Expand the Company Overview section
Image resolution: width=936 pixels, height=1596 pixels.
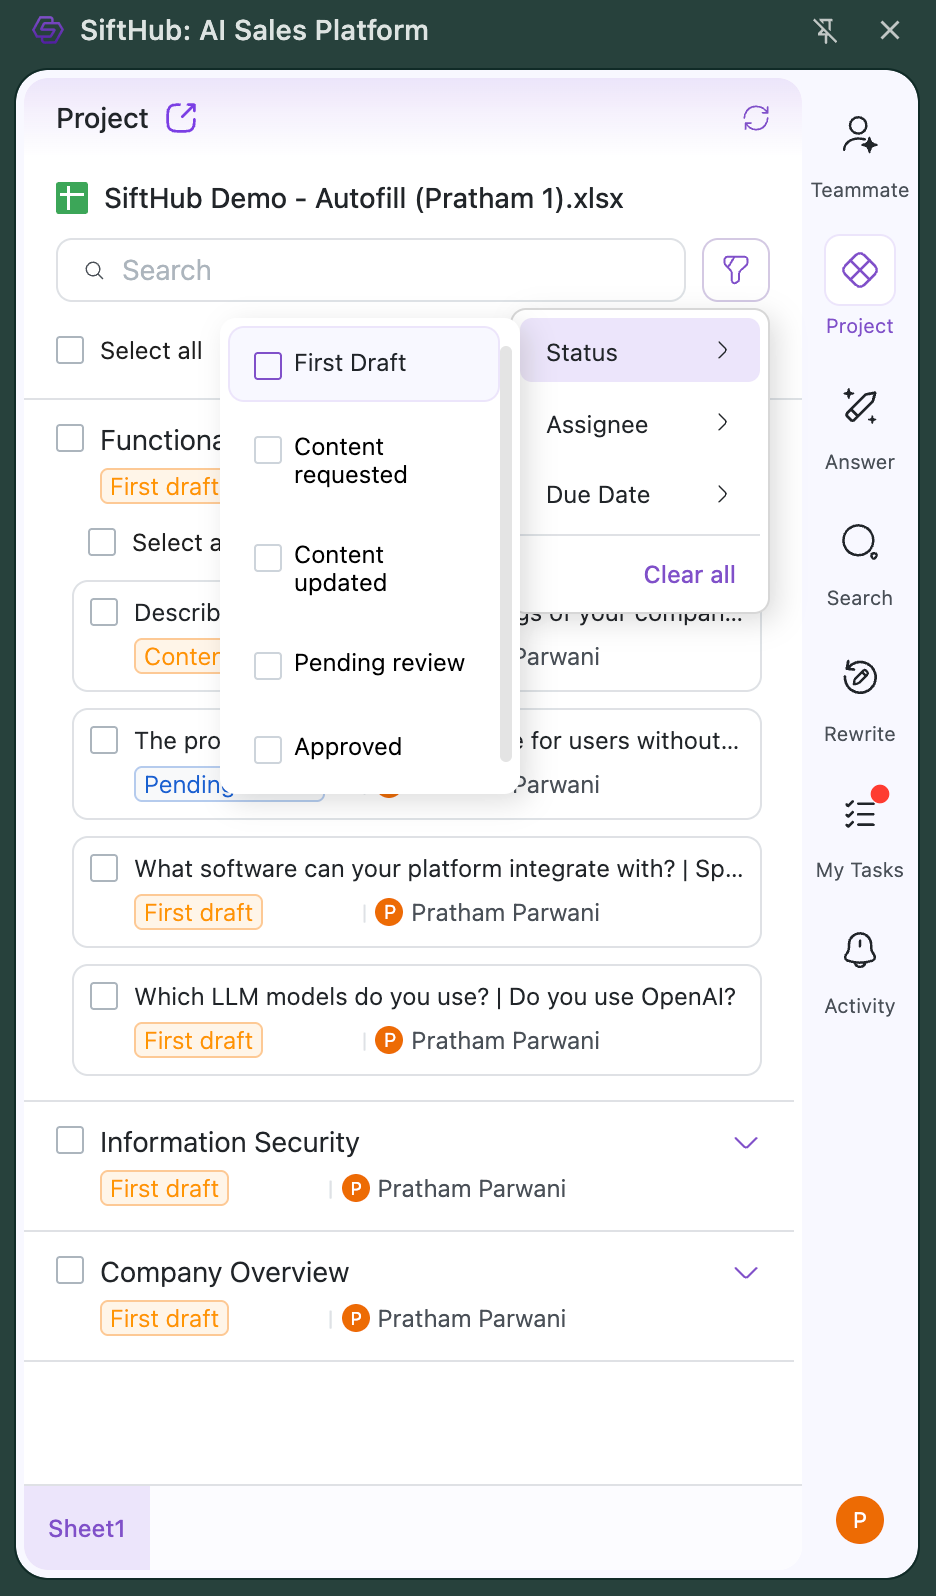746,1273
